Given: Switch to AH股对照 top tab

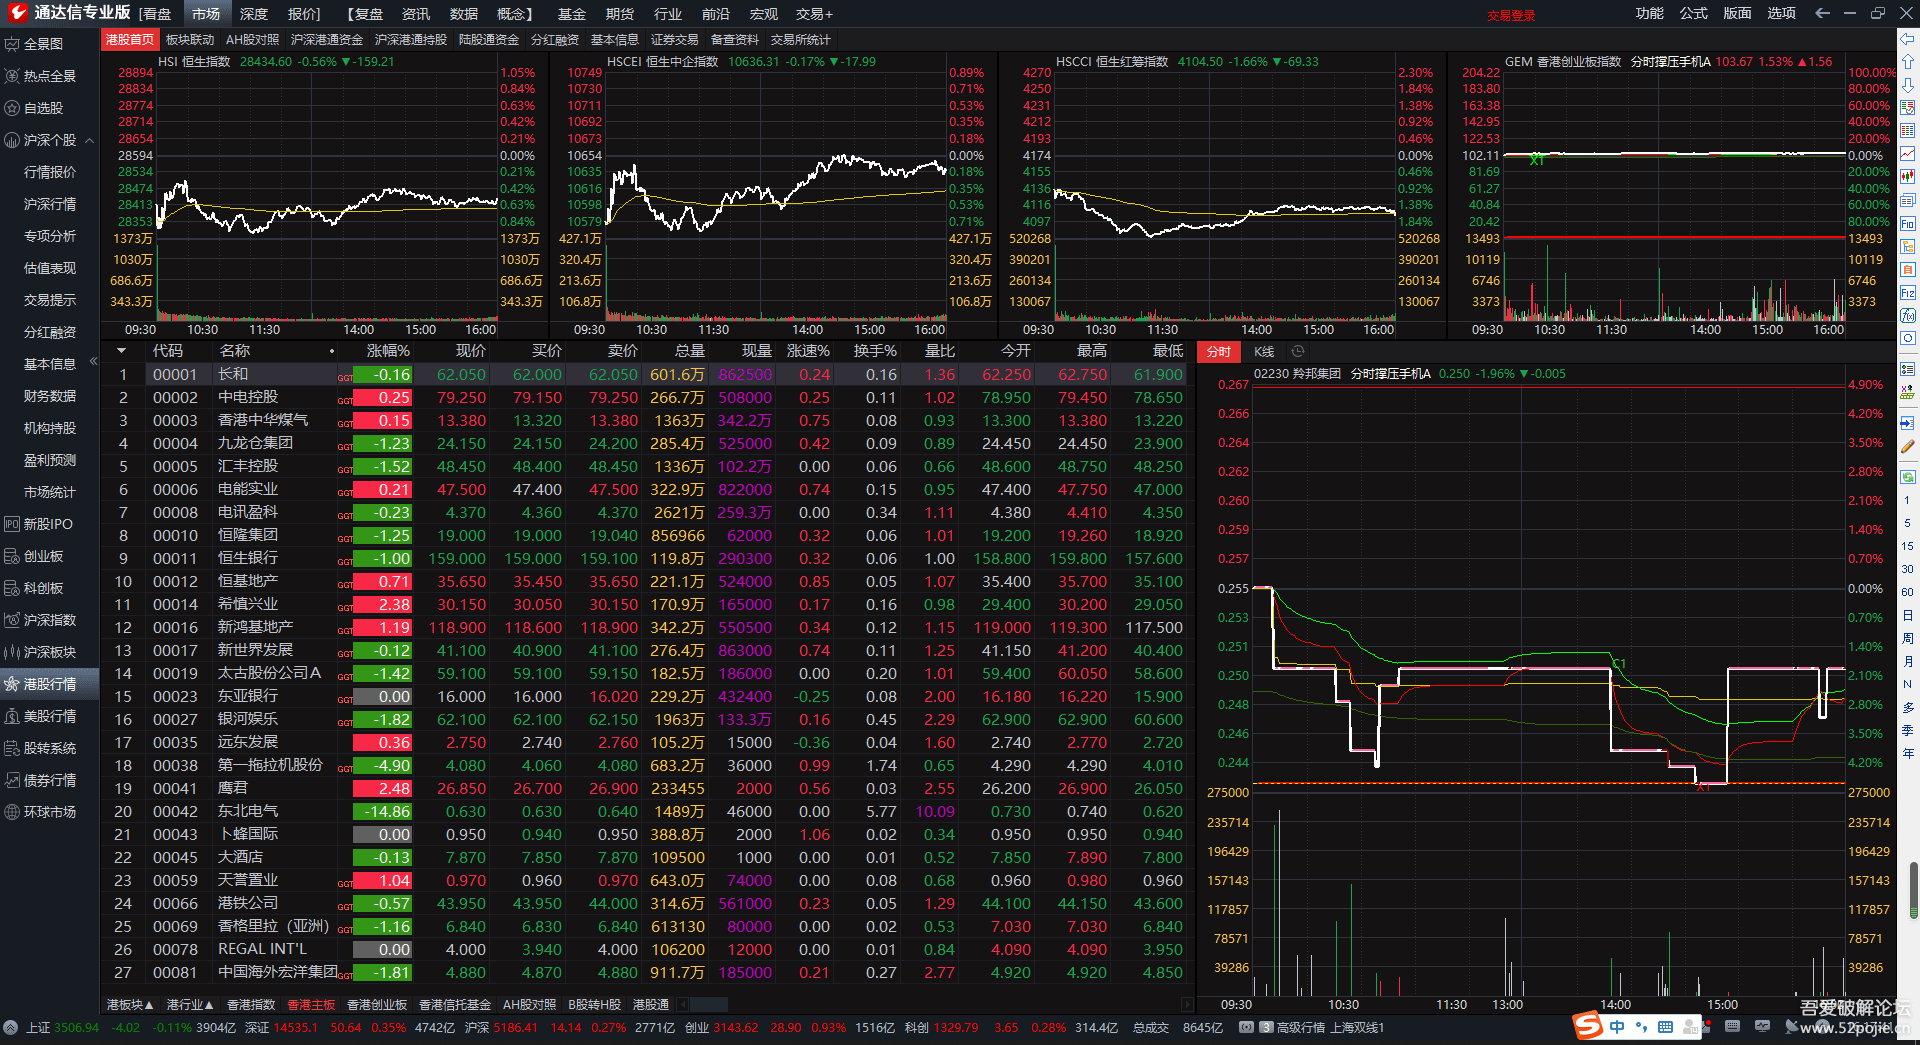Looking at the screenshot, I should pos(252,39).
